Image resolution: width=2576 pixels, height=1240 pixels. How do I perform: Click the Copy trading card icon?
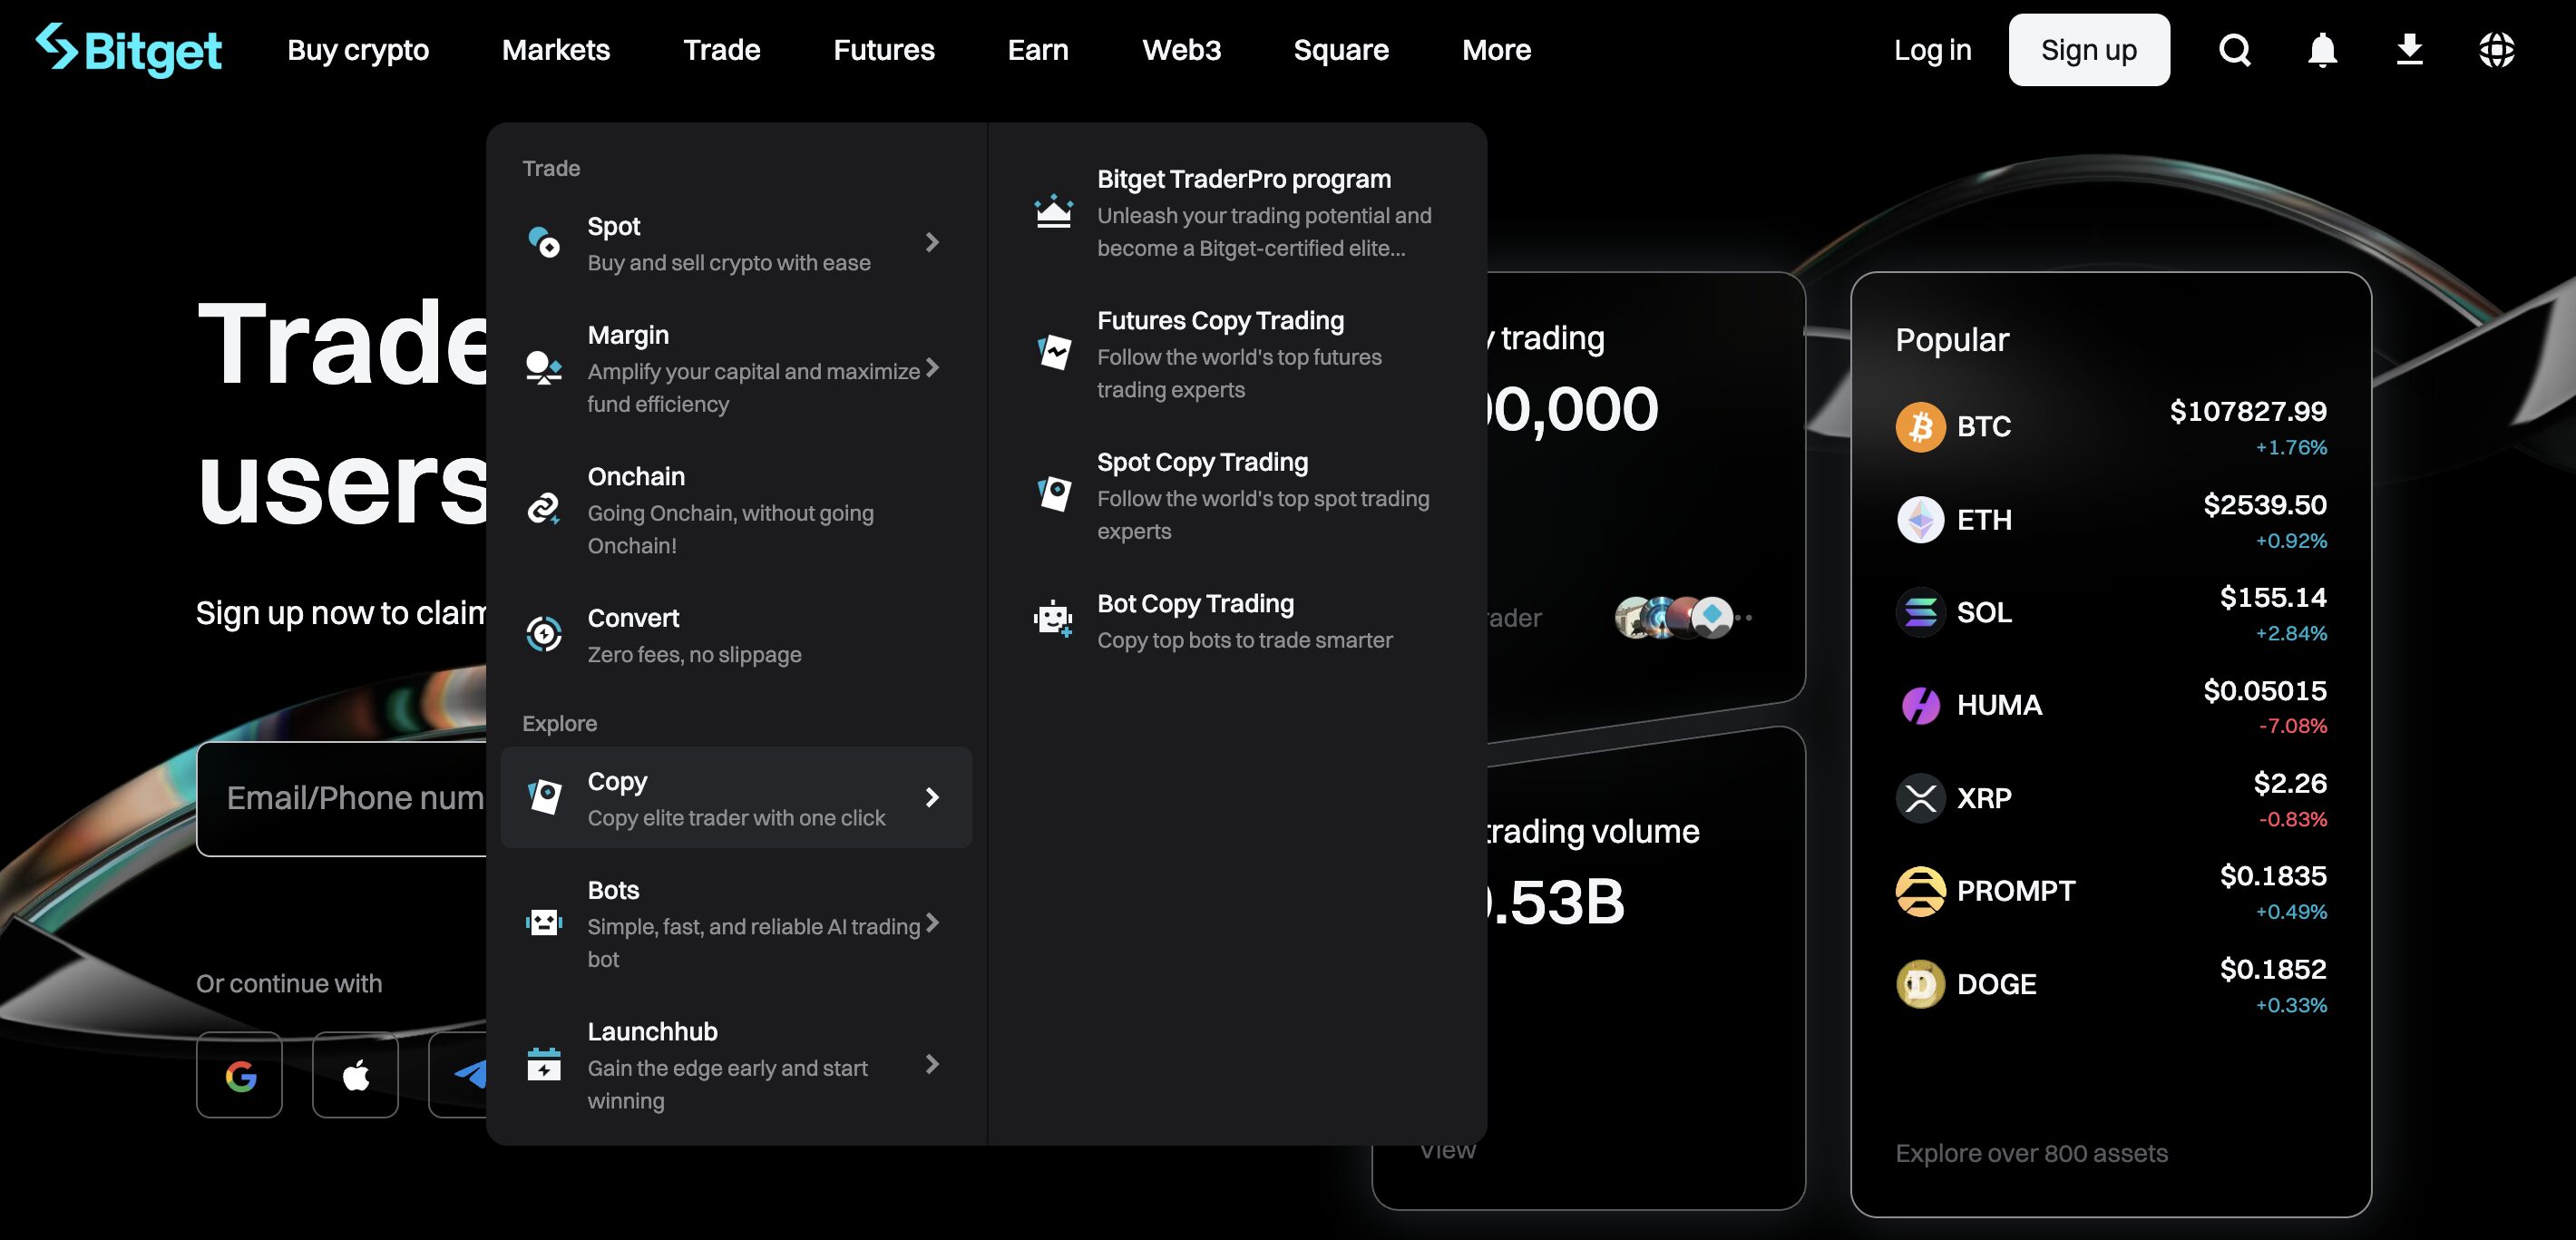pyautogui.click(x=544, y=797)
